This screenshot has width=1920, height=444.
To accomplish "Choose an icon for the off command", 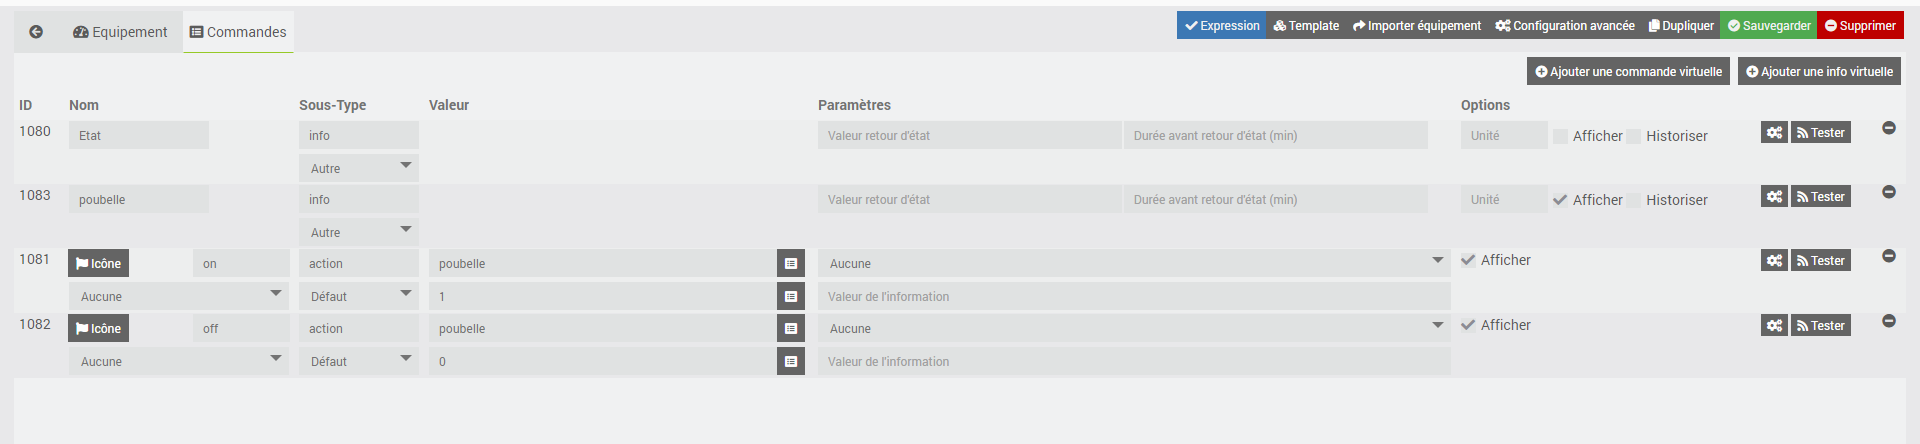I will coord(98,329).
